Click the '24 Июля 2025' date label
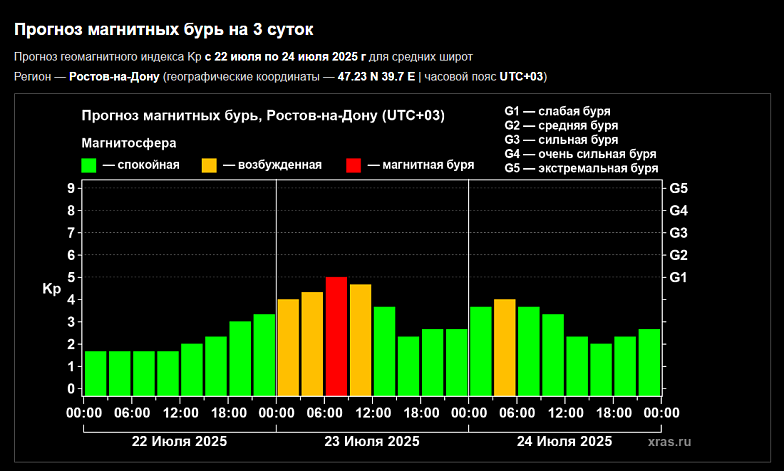This screenshot has width=784, height=471. [x=564, y=442]
